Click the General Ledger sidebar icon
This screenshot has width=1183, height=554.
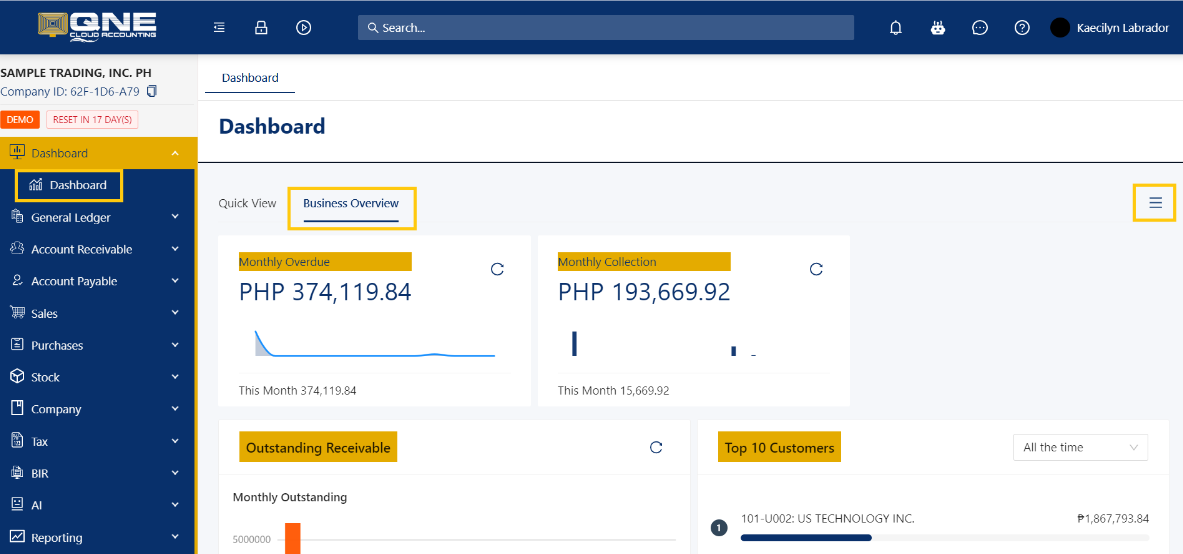coord(17,217)
